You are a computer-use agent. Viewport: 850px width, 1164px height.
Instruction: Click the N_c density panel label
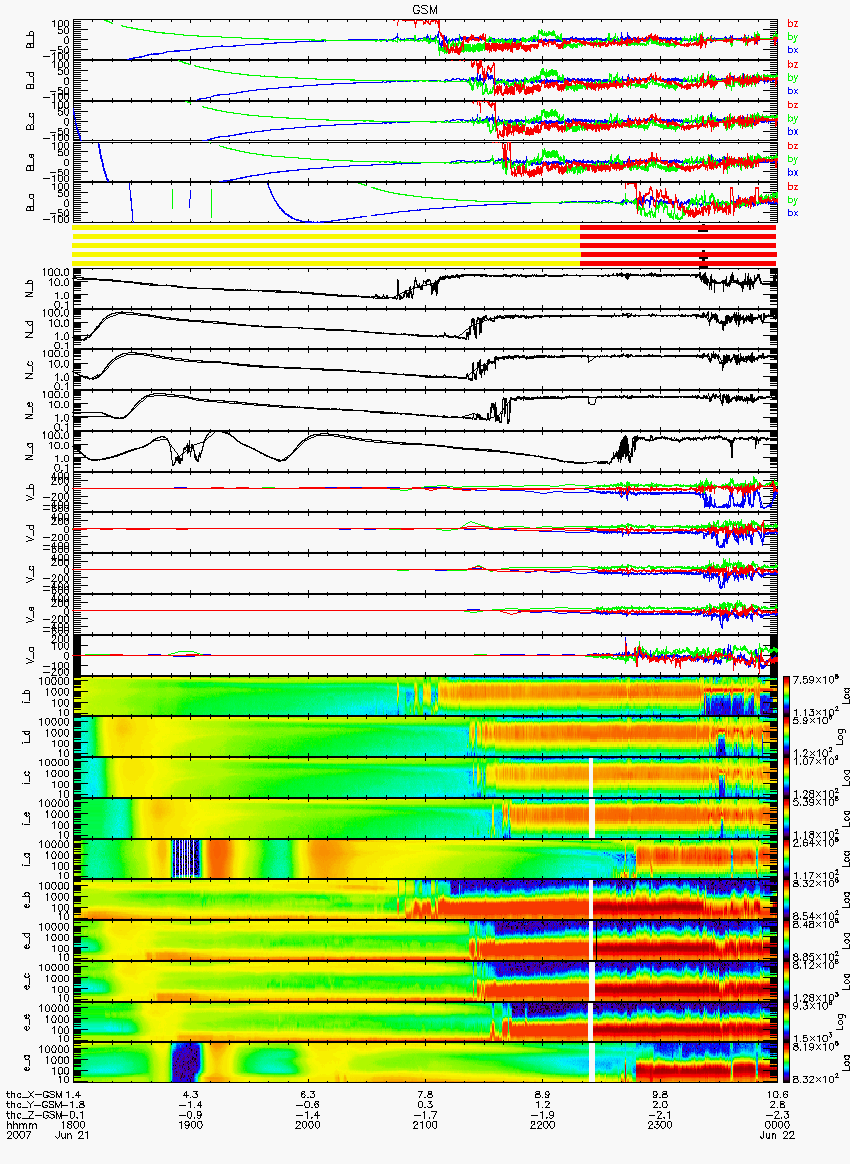(30, 369)
